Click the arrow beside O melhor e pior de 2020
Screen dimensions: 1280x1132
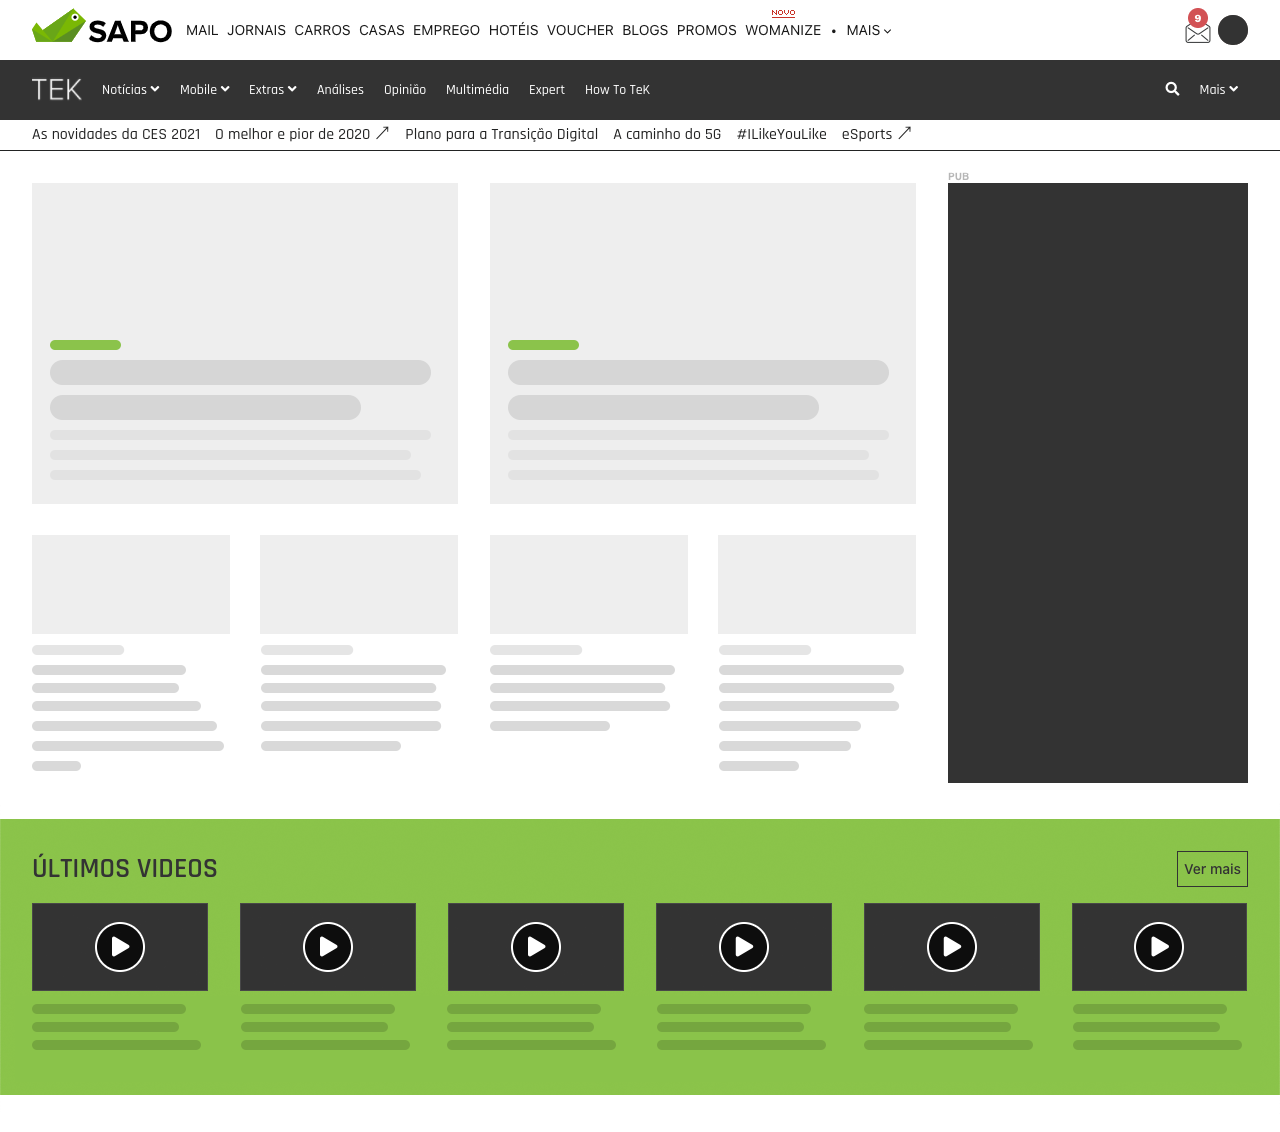coord(383,131)
